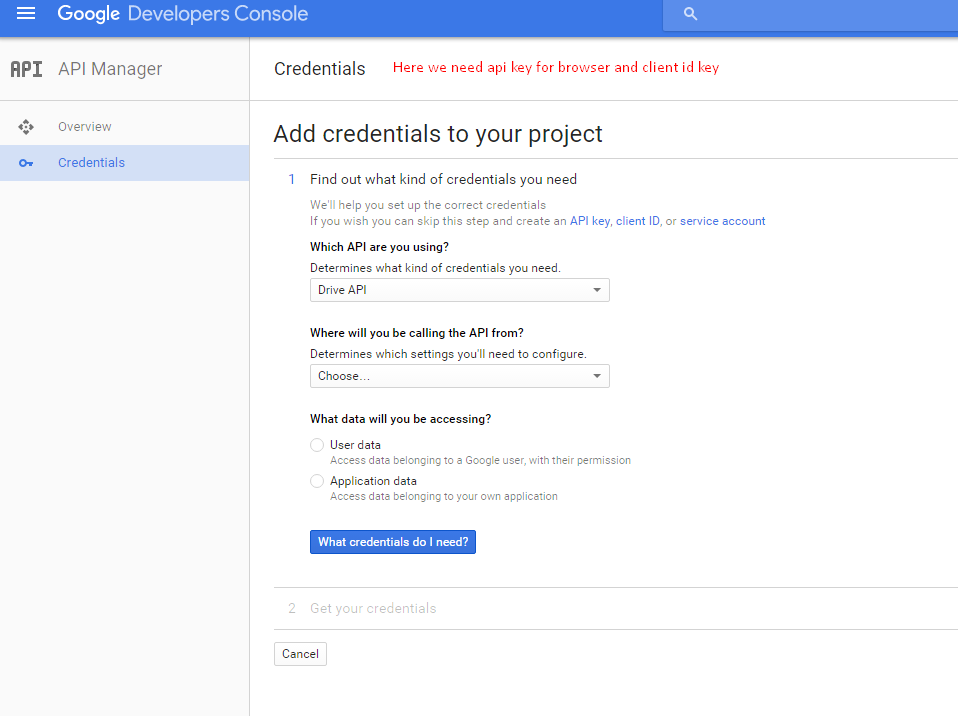The image size is (958, 716).
Task: Click 'Which API are you using?' label
Action: [x=379, y=247]
